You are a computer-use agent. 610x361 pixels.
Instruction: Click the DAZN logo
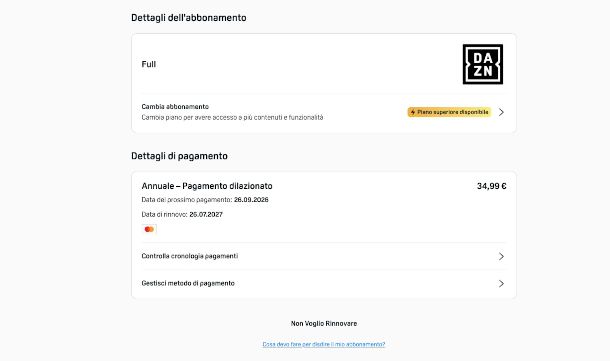point(482,64)
